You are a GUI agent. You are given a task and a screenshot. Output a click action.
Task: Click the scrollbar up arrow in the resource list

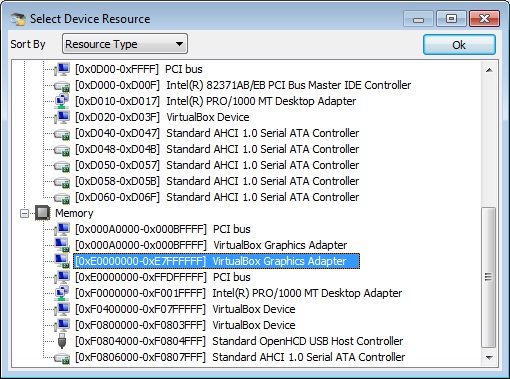click(489, 70)
